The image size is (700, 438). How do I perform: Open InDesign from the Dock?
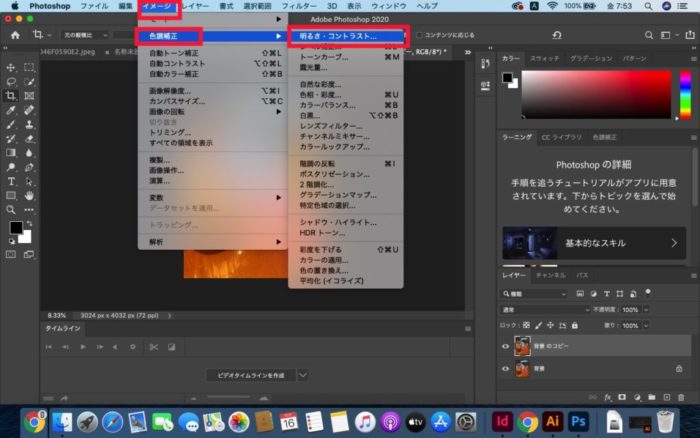click(x=502, y=421)
